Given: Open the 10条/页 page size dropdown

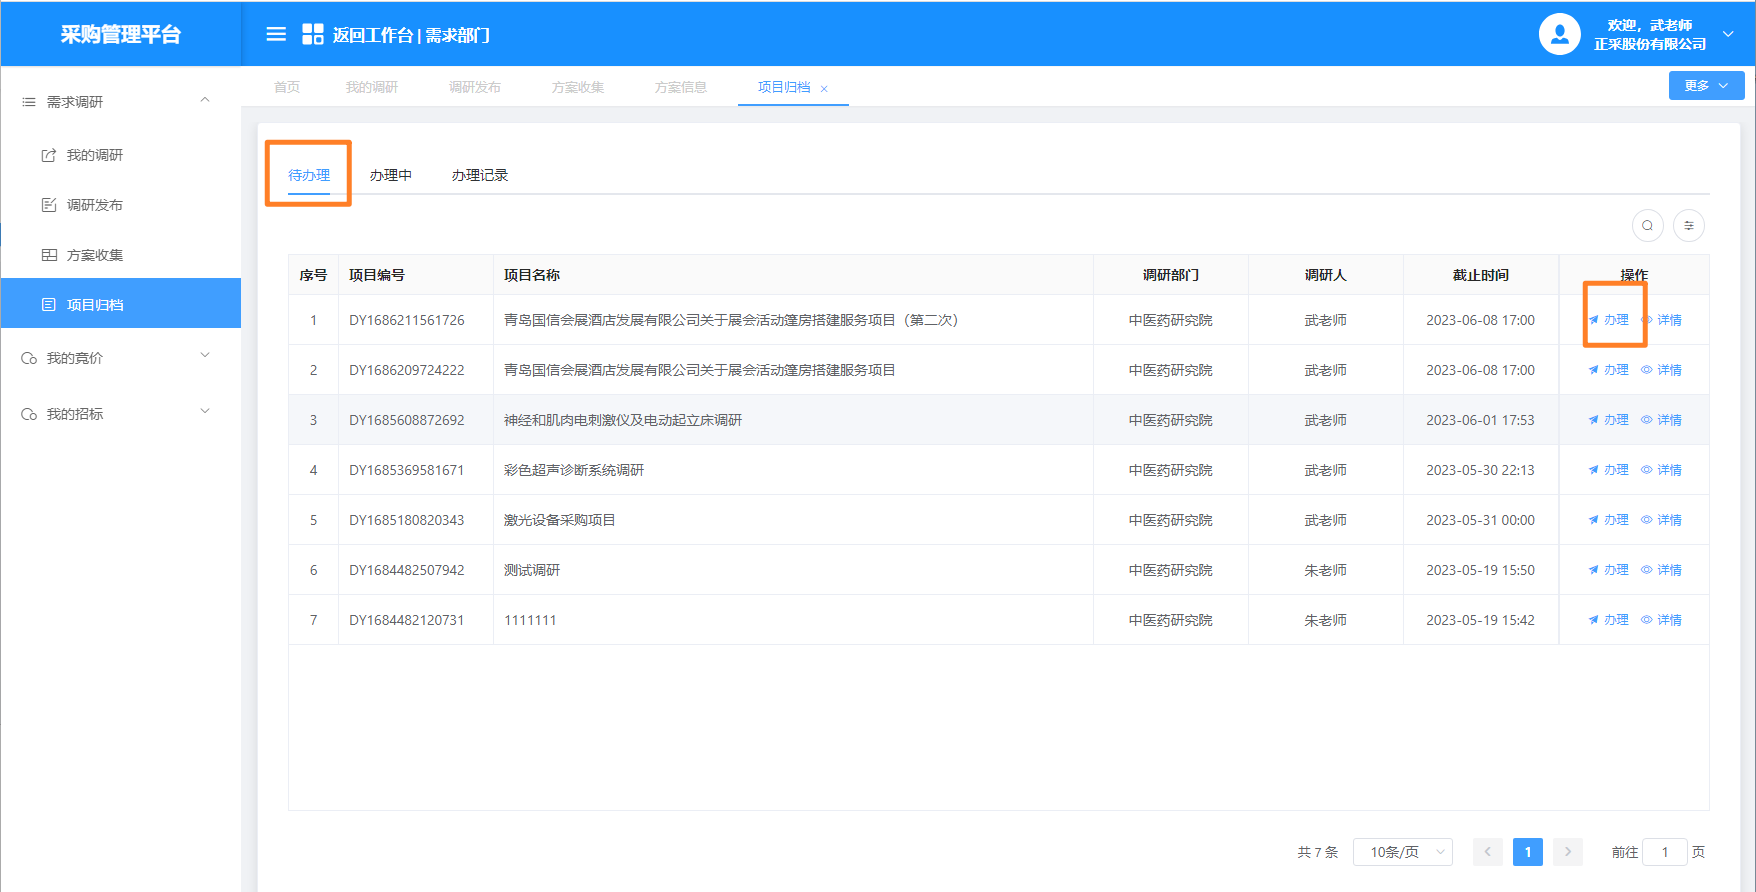Looking at the screenshot, I should point(1402,852).
